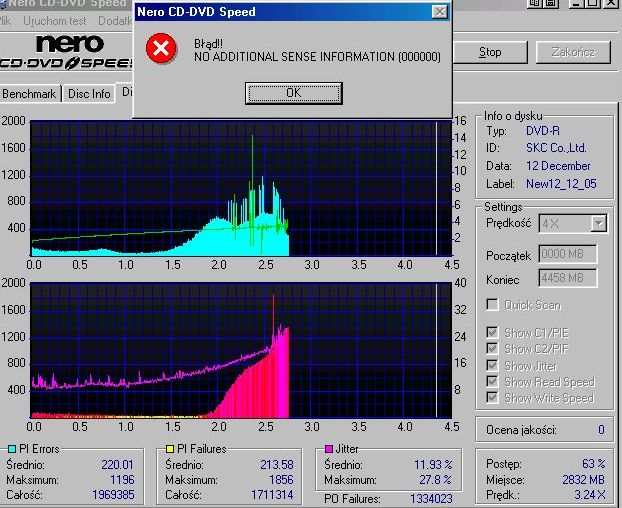Click the PI Errors average 220.01

pos(117,464)
